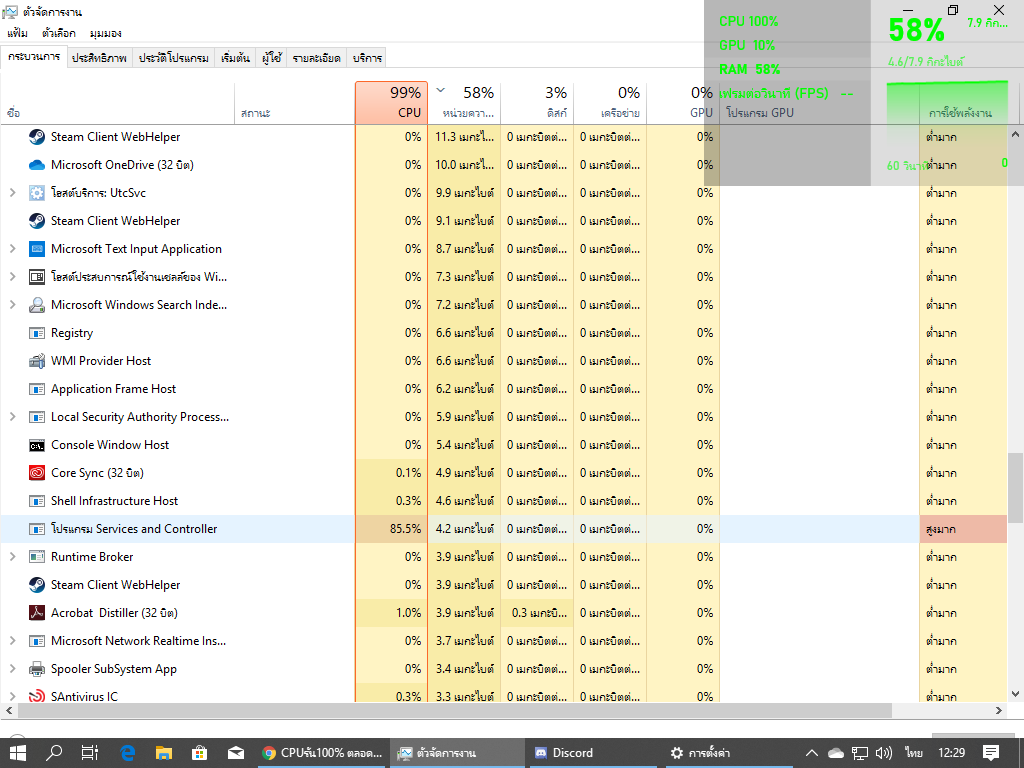
Task: Expand the Local Security Authority Process row
Action: coord(12,417)
